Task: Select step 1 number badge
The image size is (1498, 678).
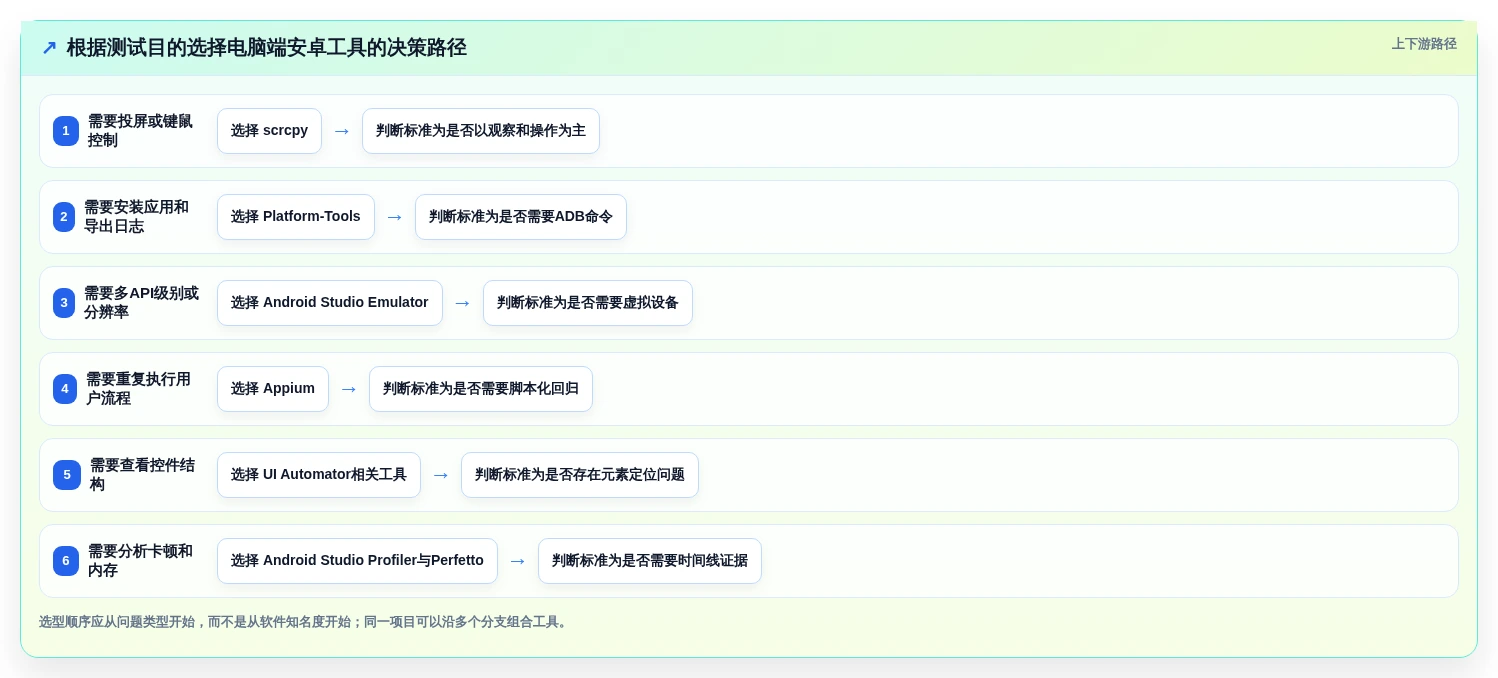Action: tap(66, 131)
